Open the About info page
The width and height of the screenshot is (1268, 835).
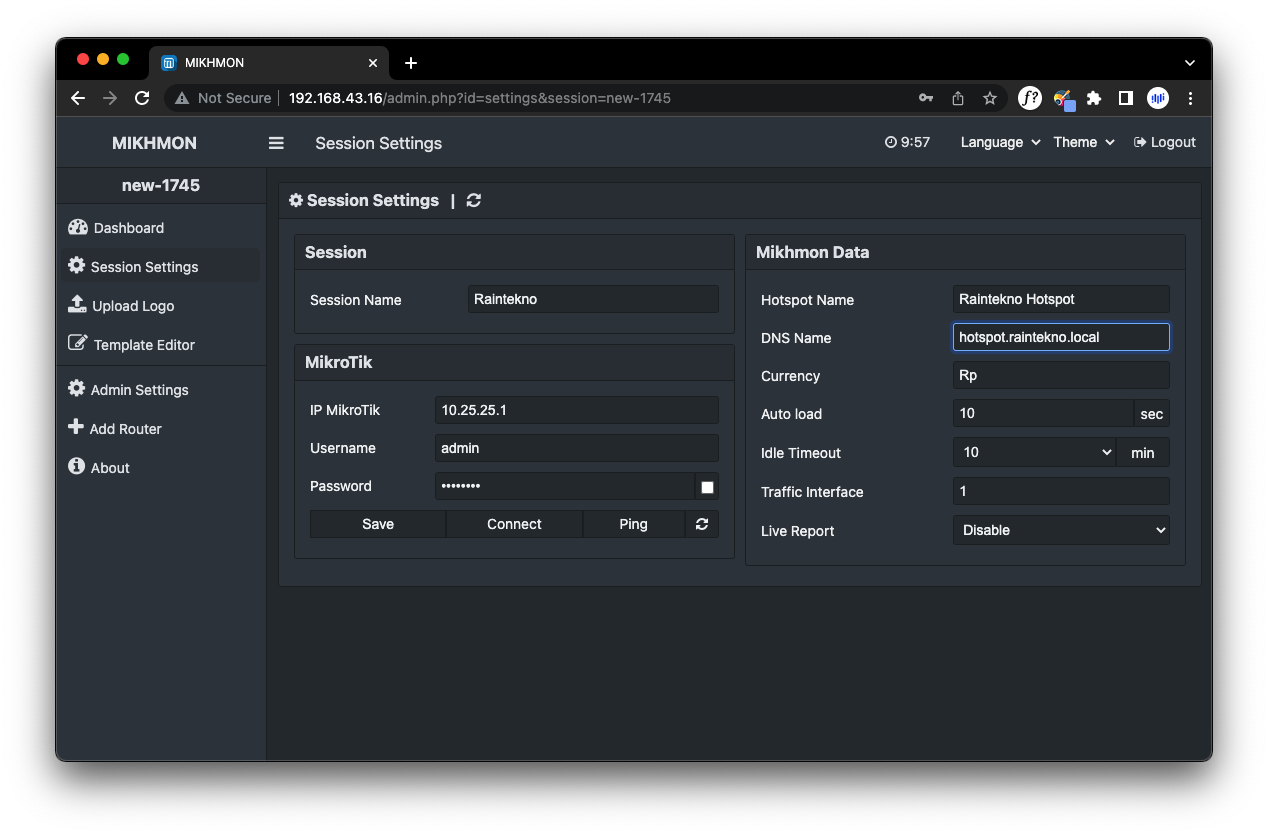click(x=109, y=468)
